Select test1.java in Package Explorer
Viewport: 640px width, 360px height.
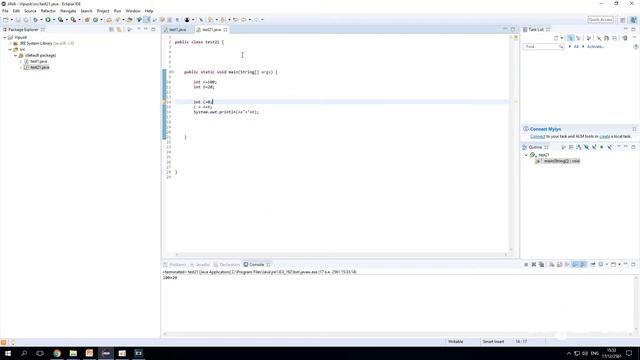(x=38, y=61)
